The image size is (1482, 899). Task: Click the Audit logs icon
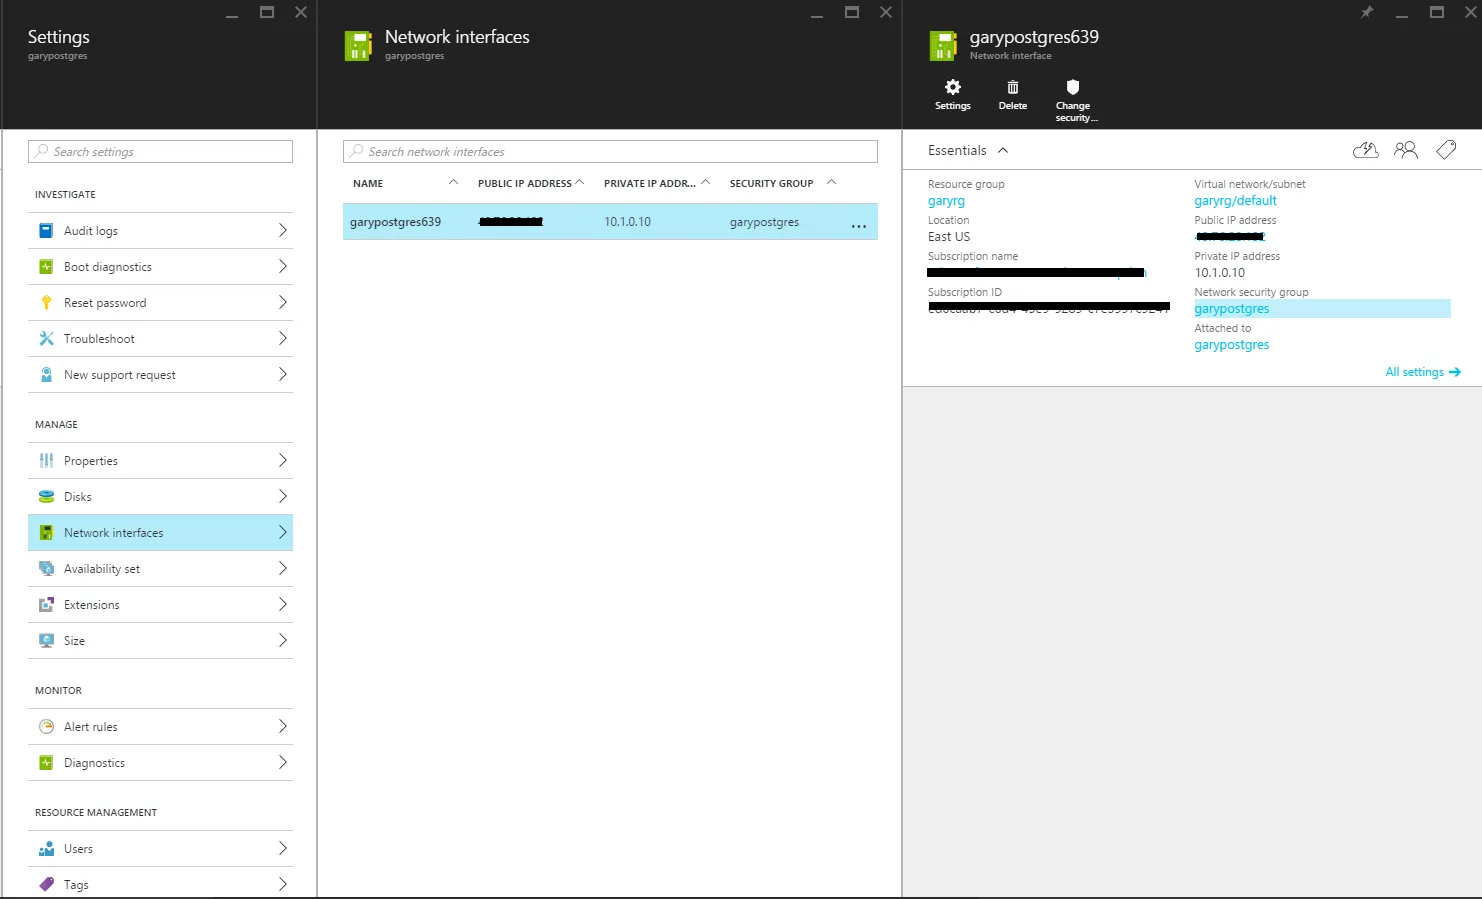coord(46,231)
